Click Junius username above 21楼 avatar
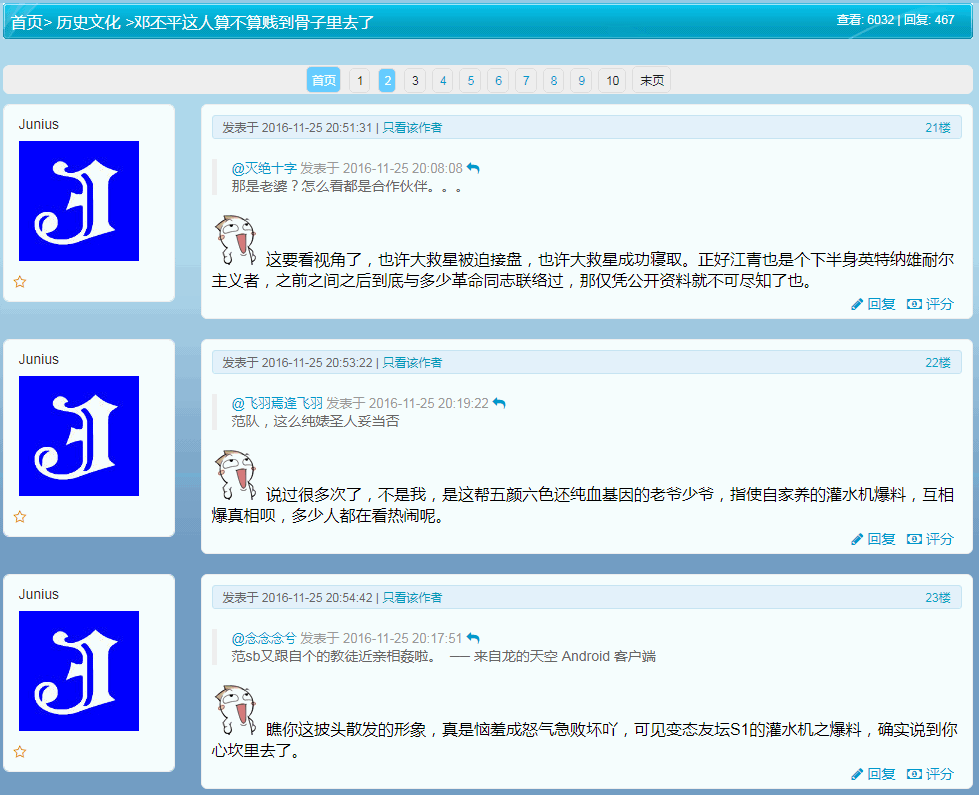The width and height of the screenshot is (979, 795). 39,124
